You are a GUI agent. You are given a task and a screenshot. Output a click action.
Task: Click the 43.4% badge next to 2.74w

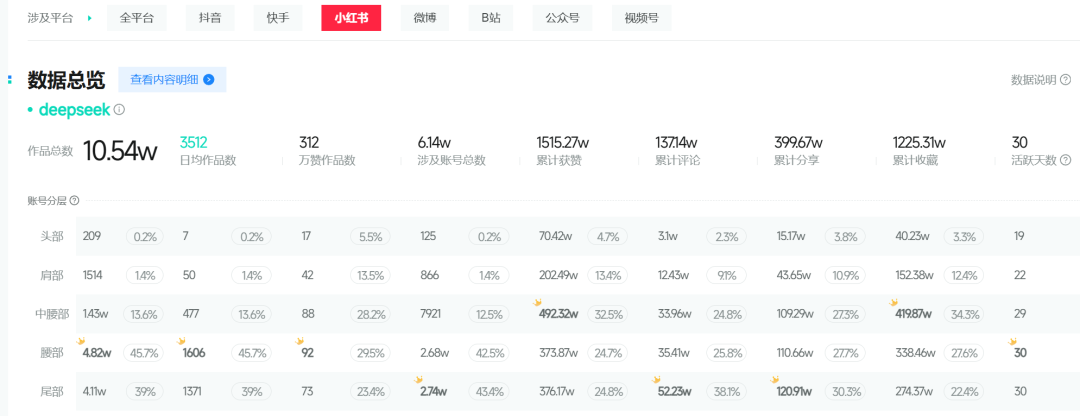coord(490,391)
